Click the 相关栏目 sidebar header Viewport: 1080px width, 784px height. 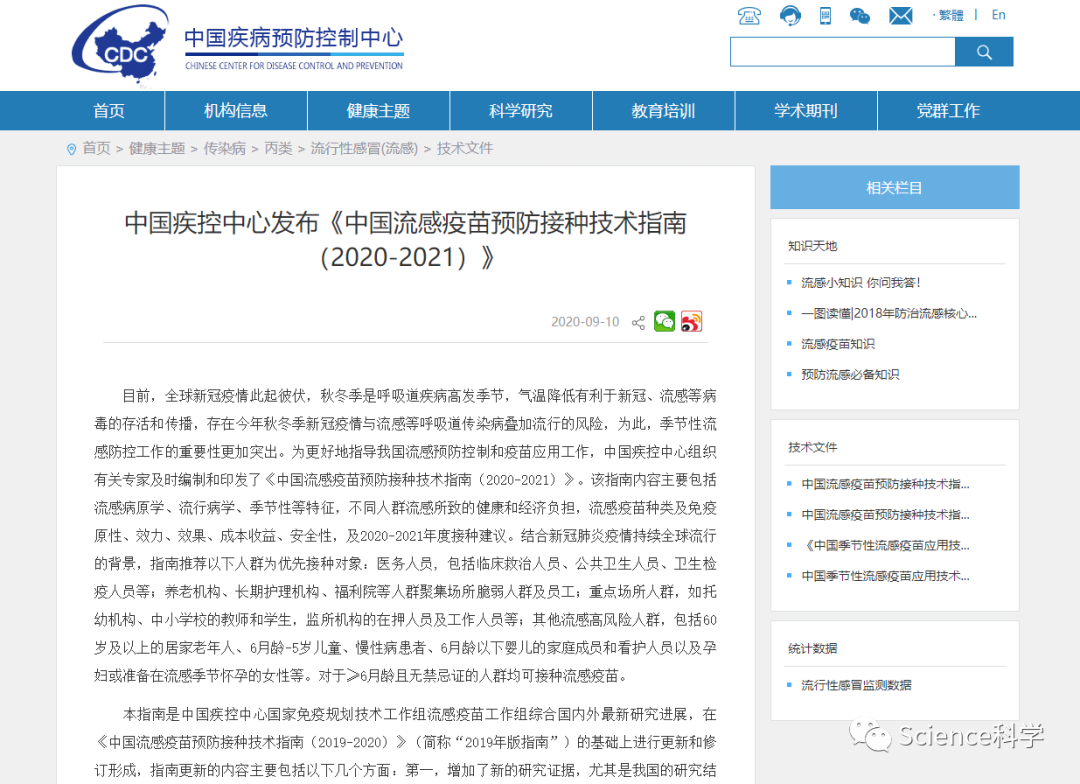[895, 187]
